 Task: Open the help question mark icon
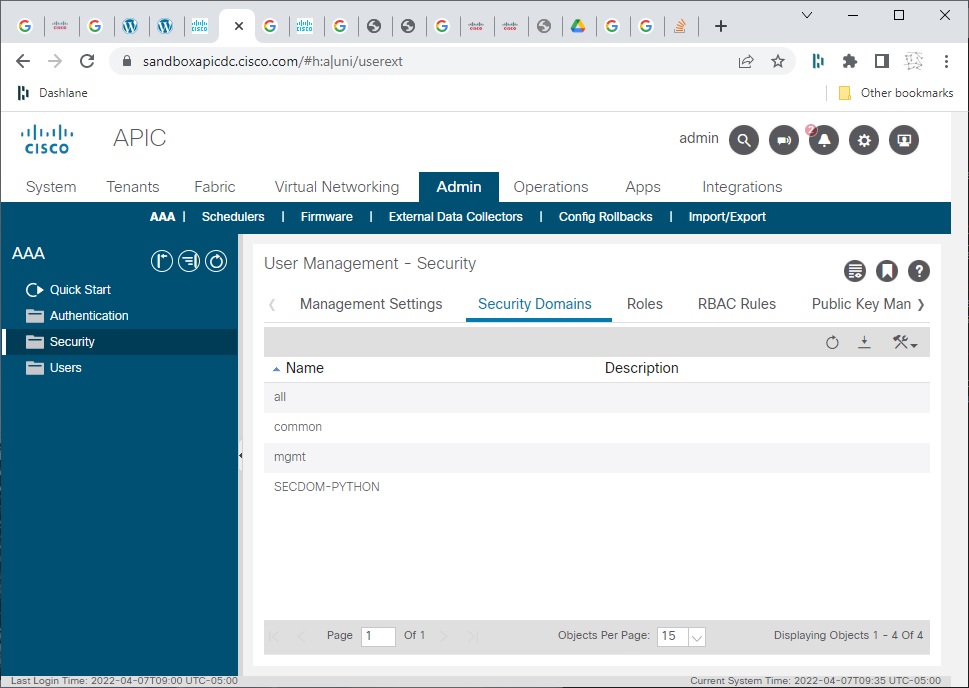tap(919, 271)
